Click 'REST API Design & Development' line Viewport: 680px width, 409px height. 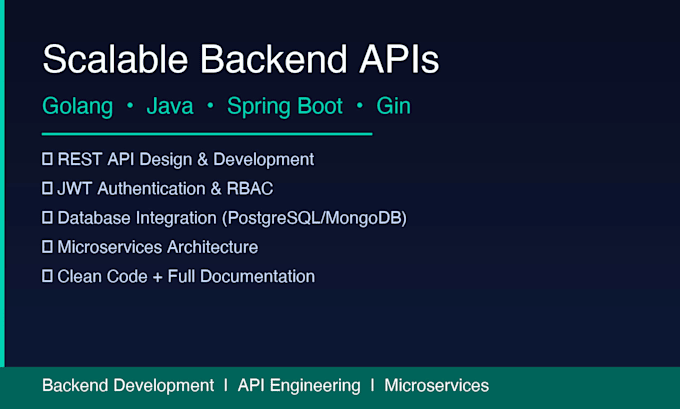[178, 160]
